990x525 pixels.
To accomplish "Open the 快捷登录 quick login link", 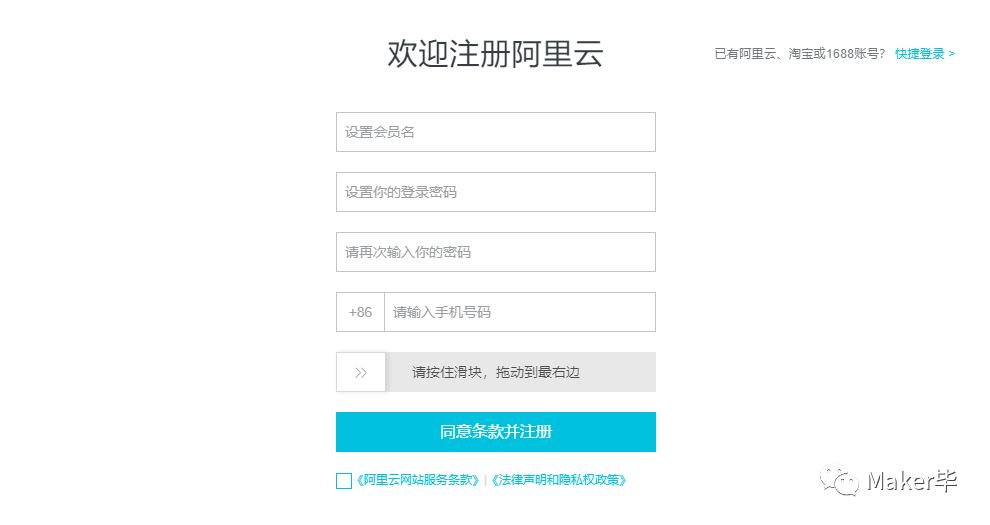I will 920,54.
